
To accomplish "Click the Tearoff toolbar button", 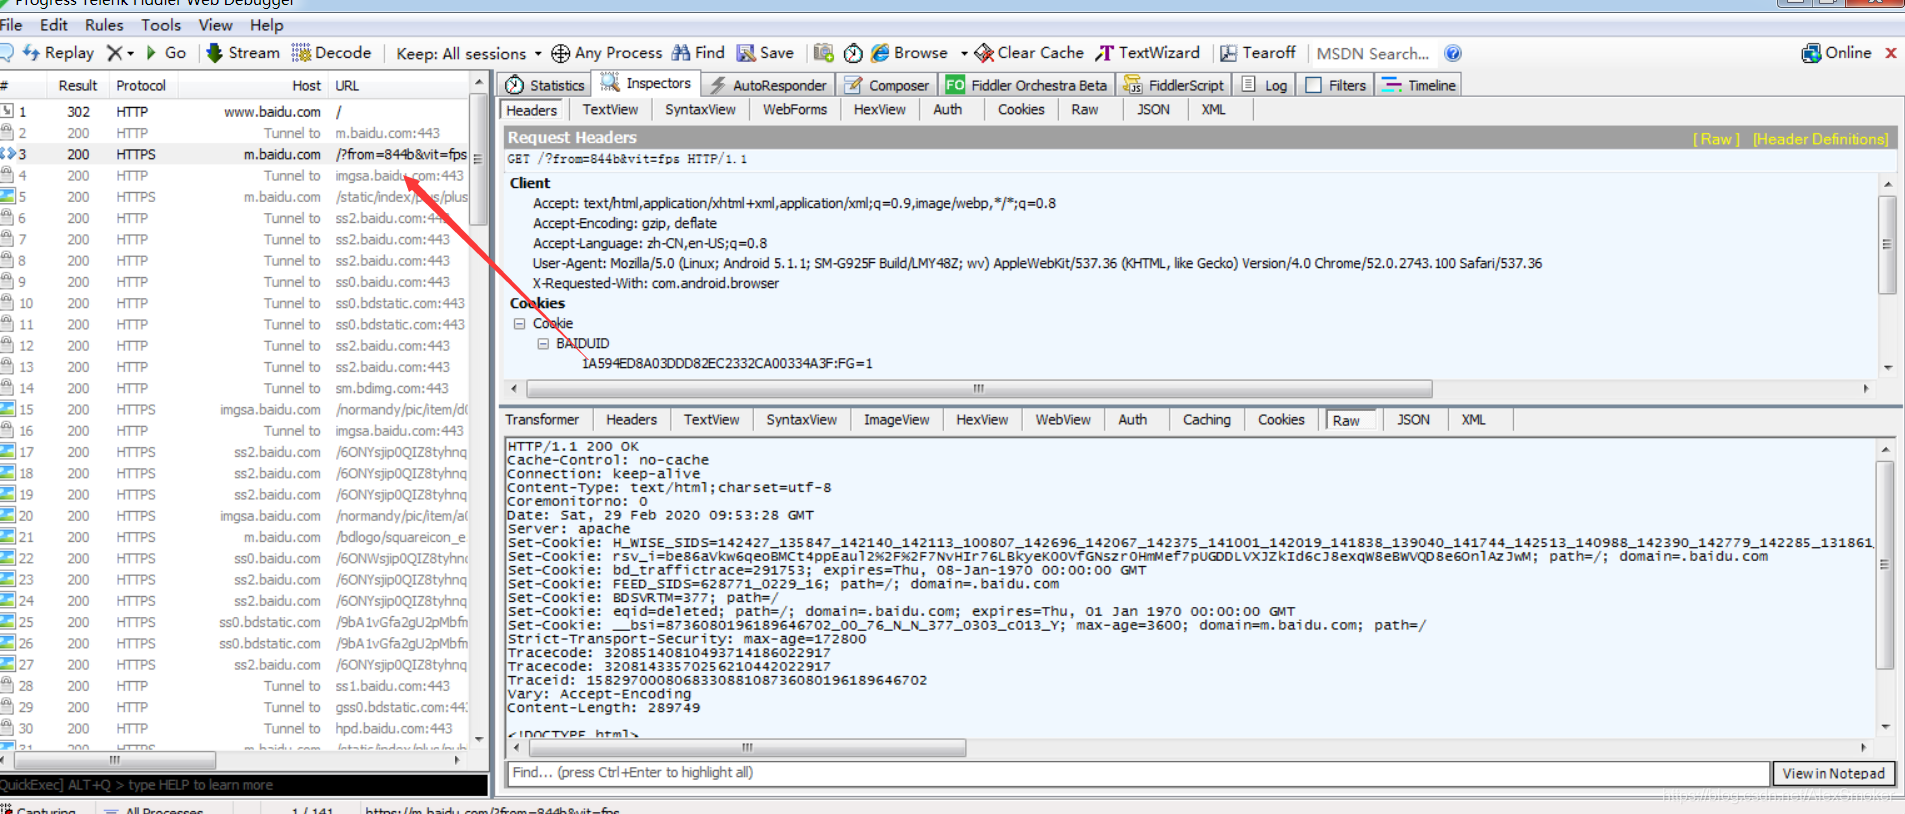I will click(x=1257, y=53).
